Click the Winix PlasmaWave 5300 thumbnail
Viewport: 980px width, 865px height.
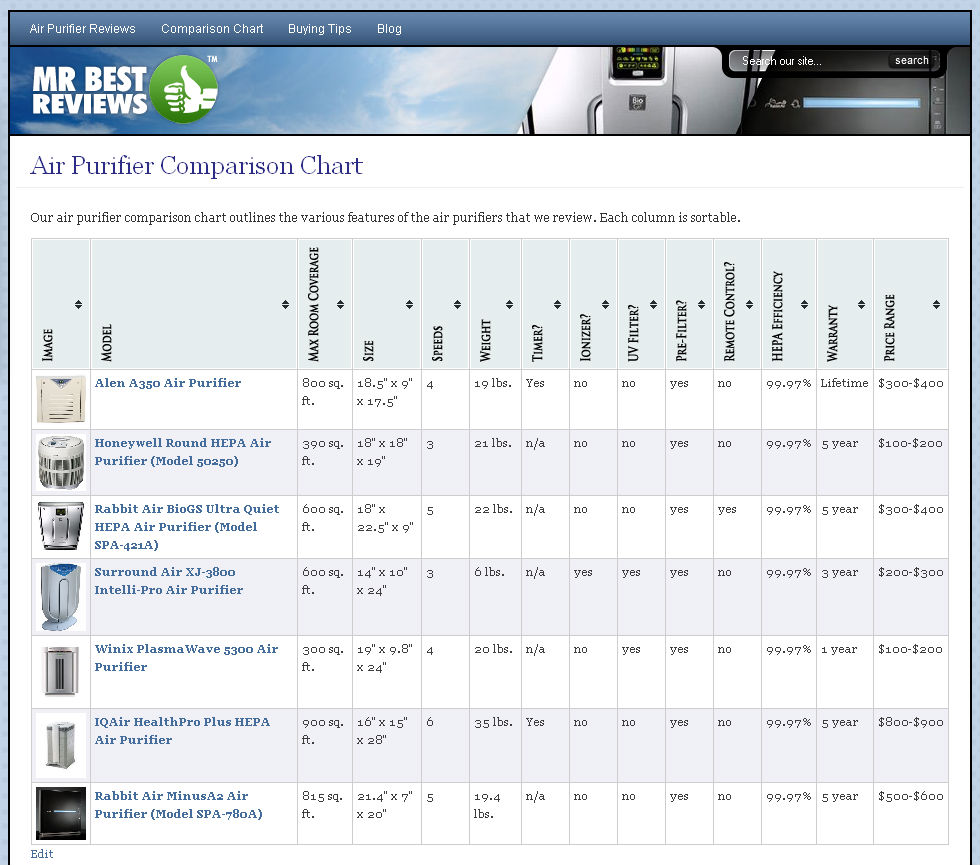(61, 671)
